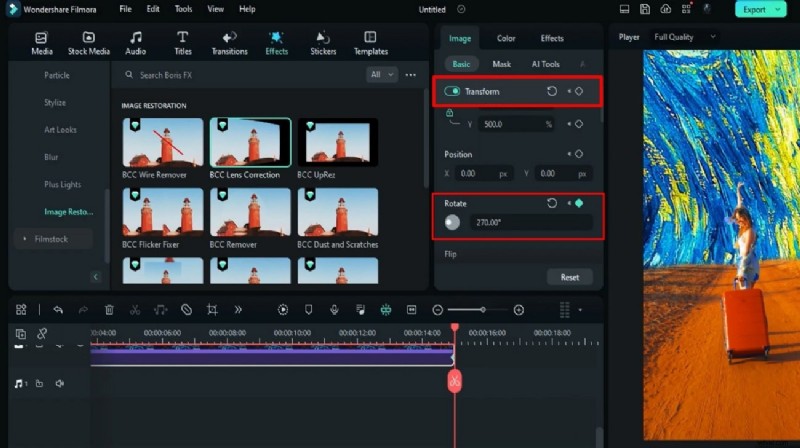The height and width of the screenshot is (448, 800).
Task: Open the Stickers panel
Action: [x=323, y=42]
